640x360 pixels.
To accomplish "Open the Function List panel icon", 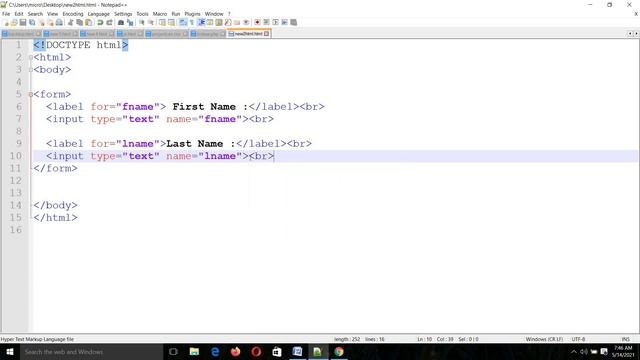I will point(228,22).
